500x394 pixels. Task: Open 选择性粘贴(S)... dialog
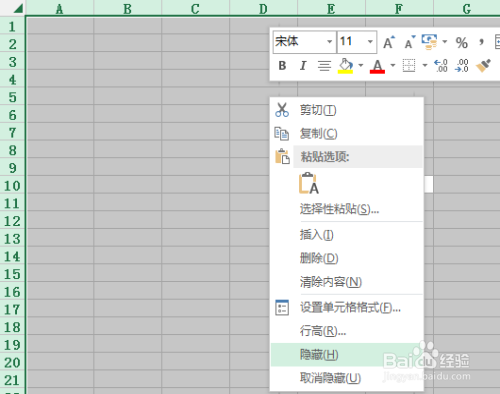point(347,209)
